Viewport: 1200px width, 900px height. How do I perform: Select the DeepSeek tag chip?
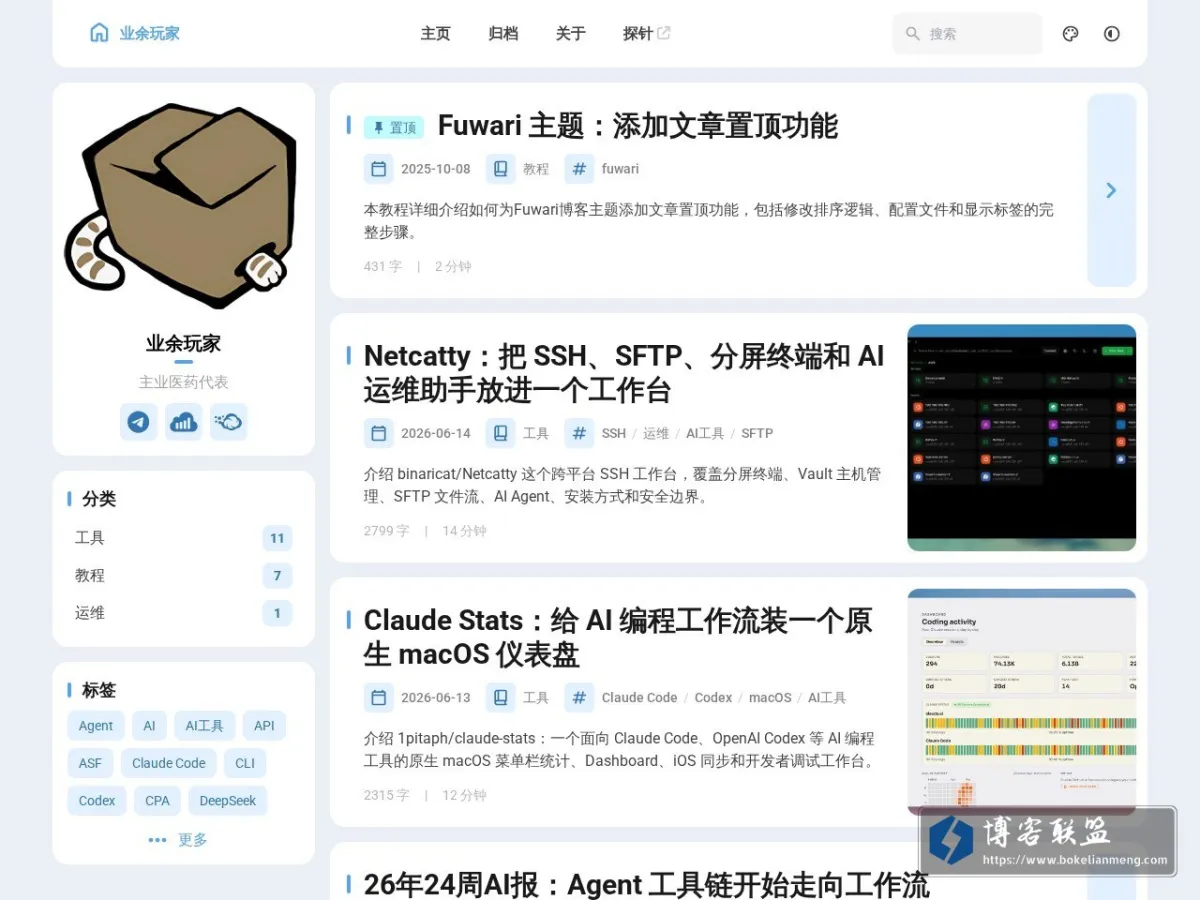click(x=228, y=801)
